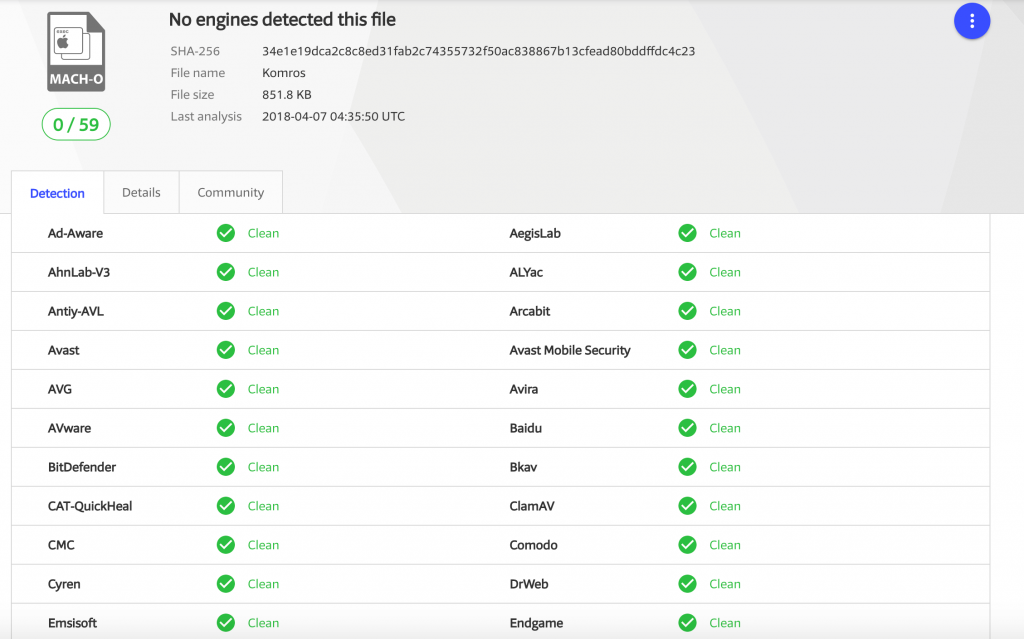
Task: Click the green check icon for AegisLab
Action: coord(687,233)
